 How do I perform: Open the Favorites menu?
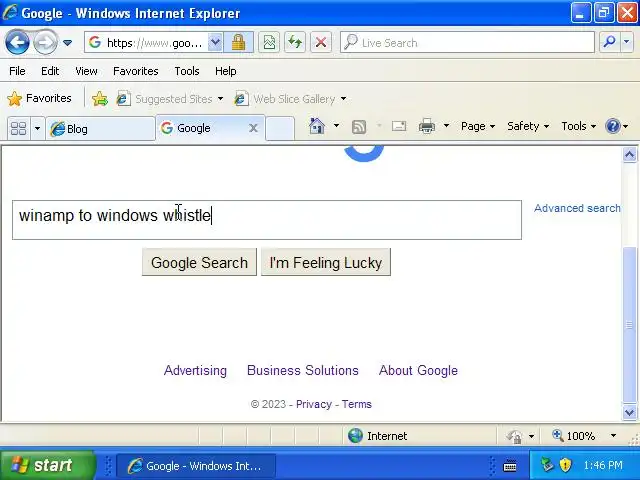click(x=136, y=71)
